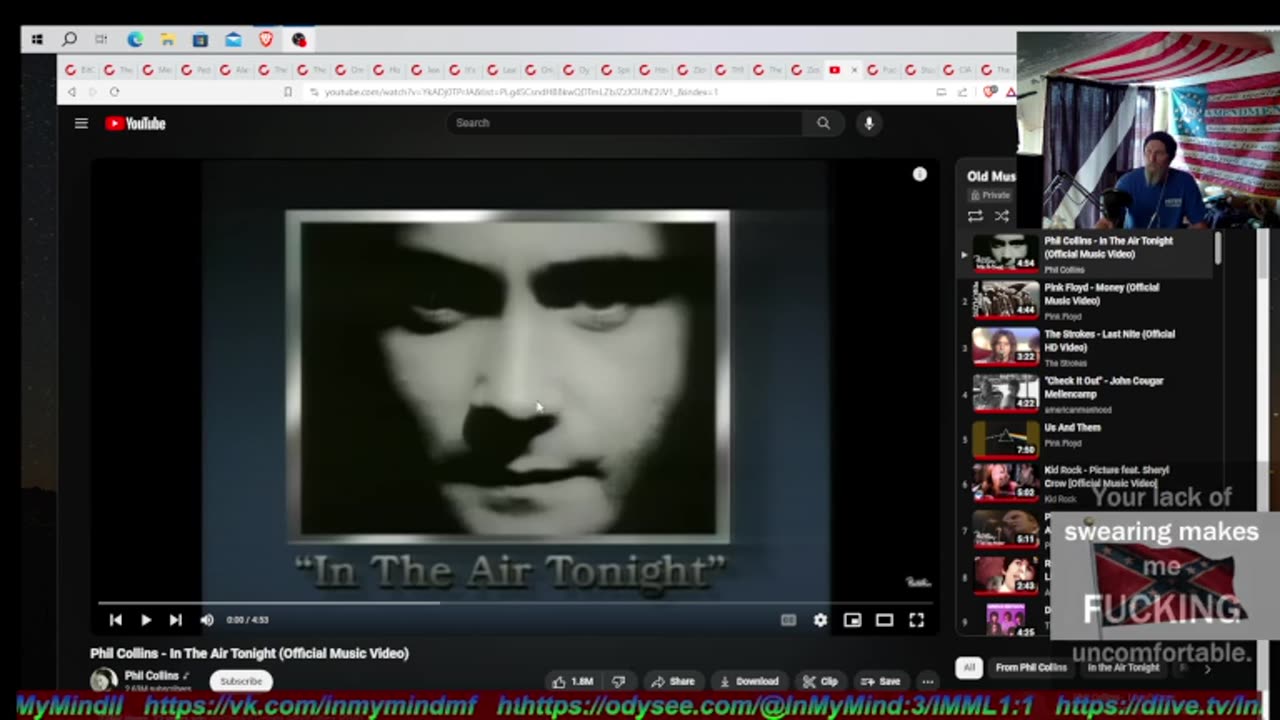1280x720 pixels.
Task: Select the From Phil Collins chip
Action: 1030,667
